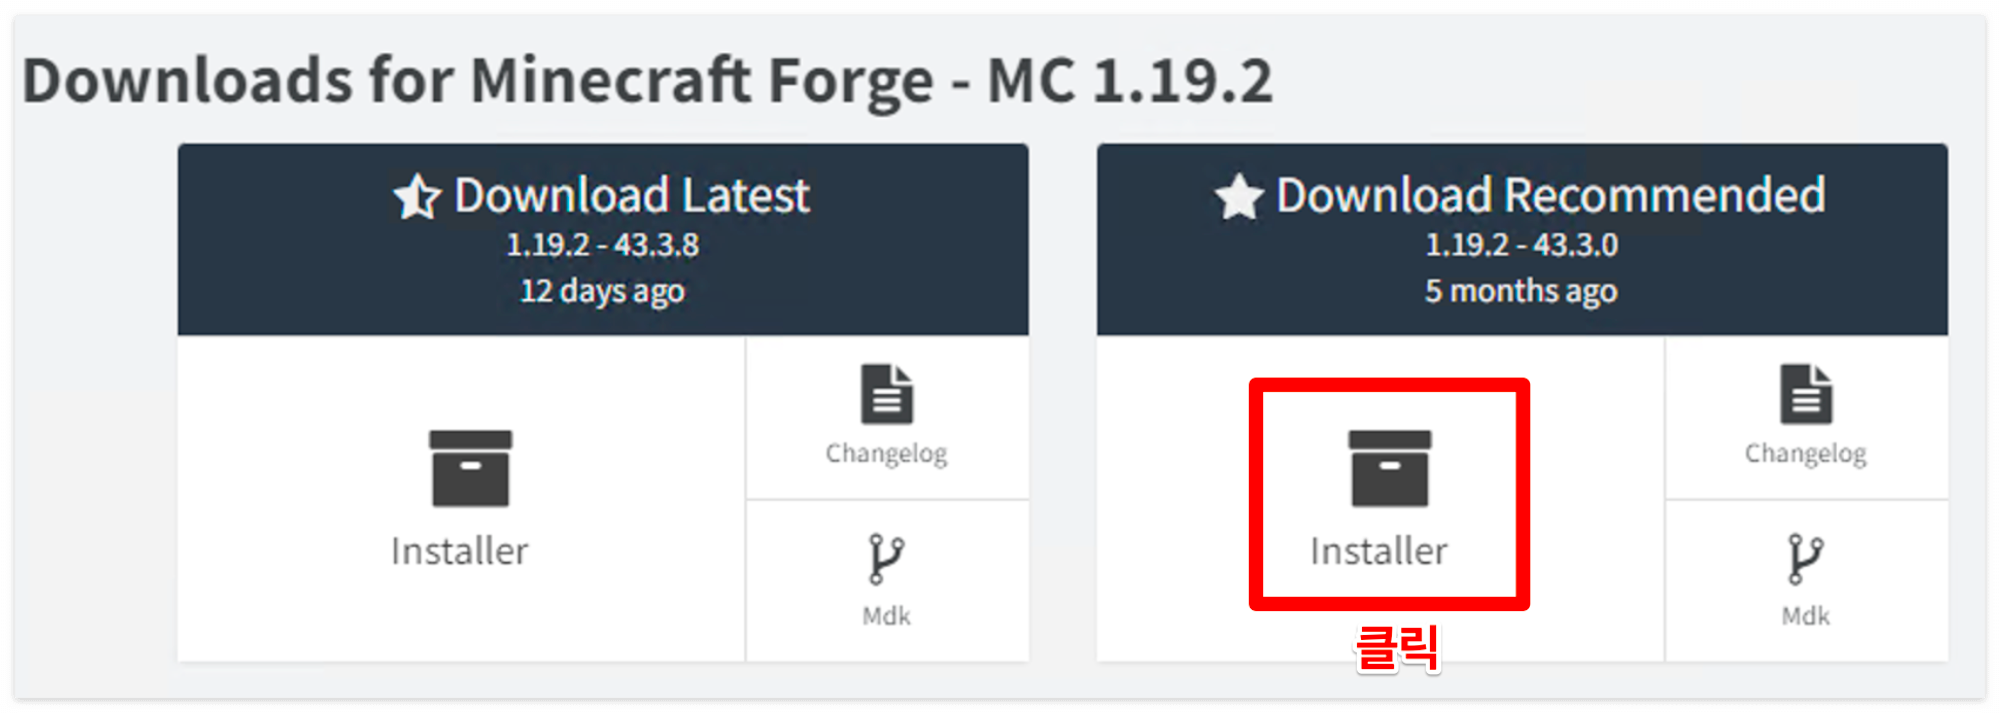2000x713 pixels.
Task: Click the solid star beside Download Recommended
Action: tap(1240, 196)
